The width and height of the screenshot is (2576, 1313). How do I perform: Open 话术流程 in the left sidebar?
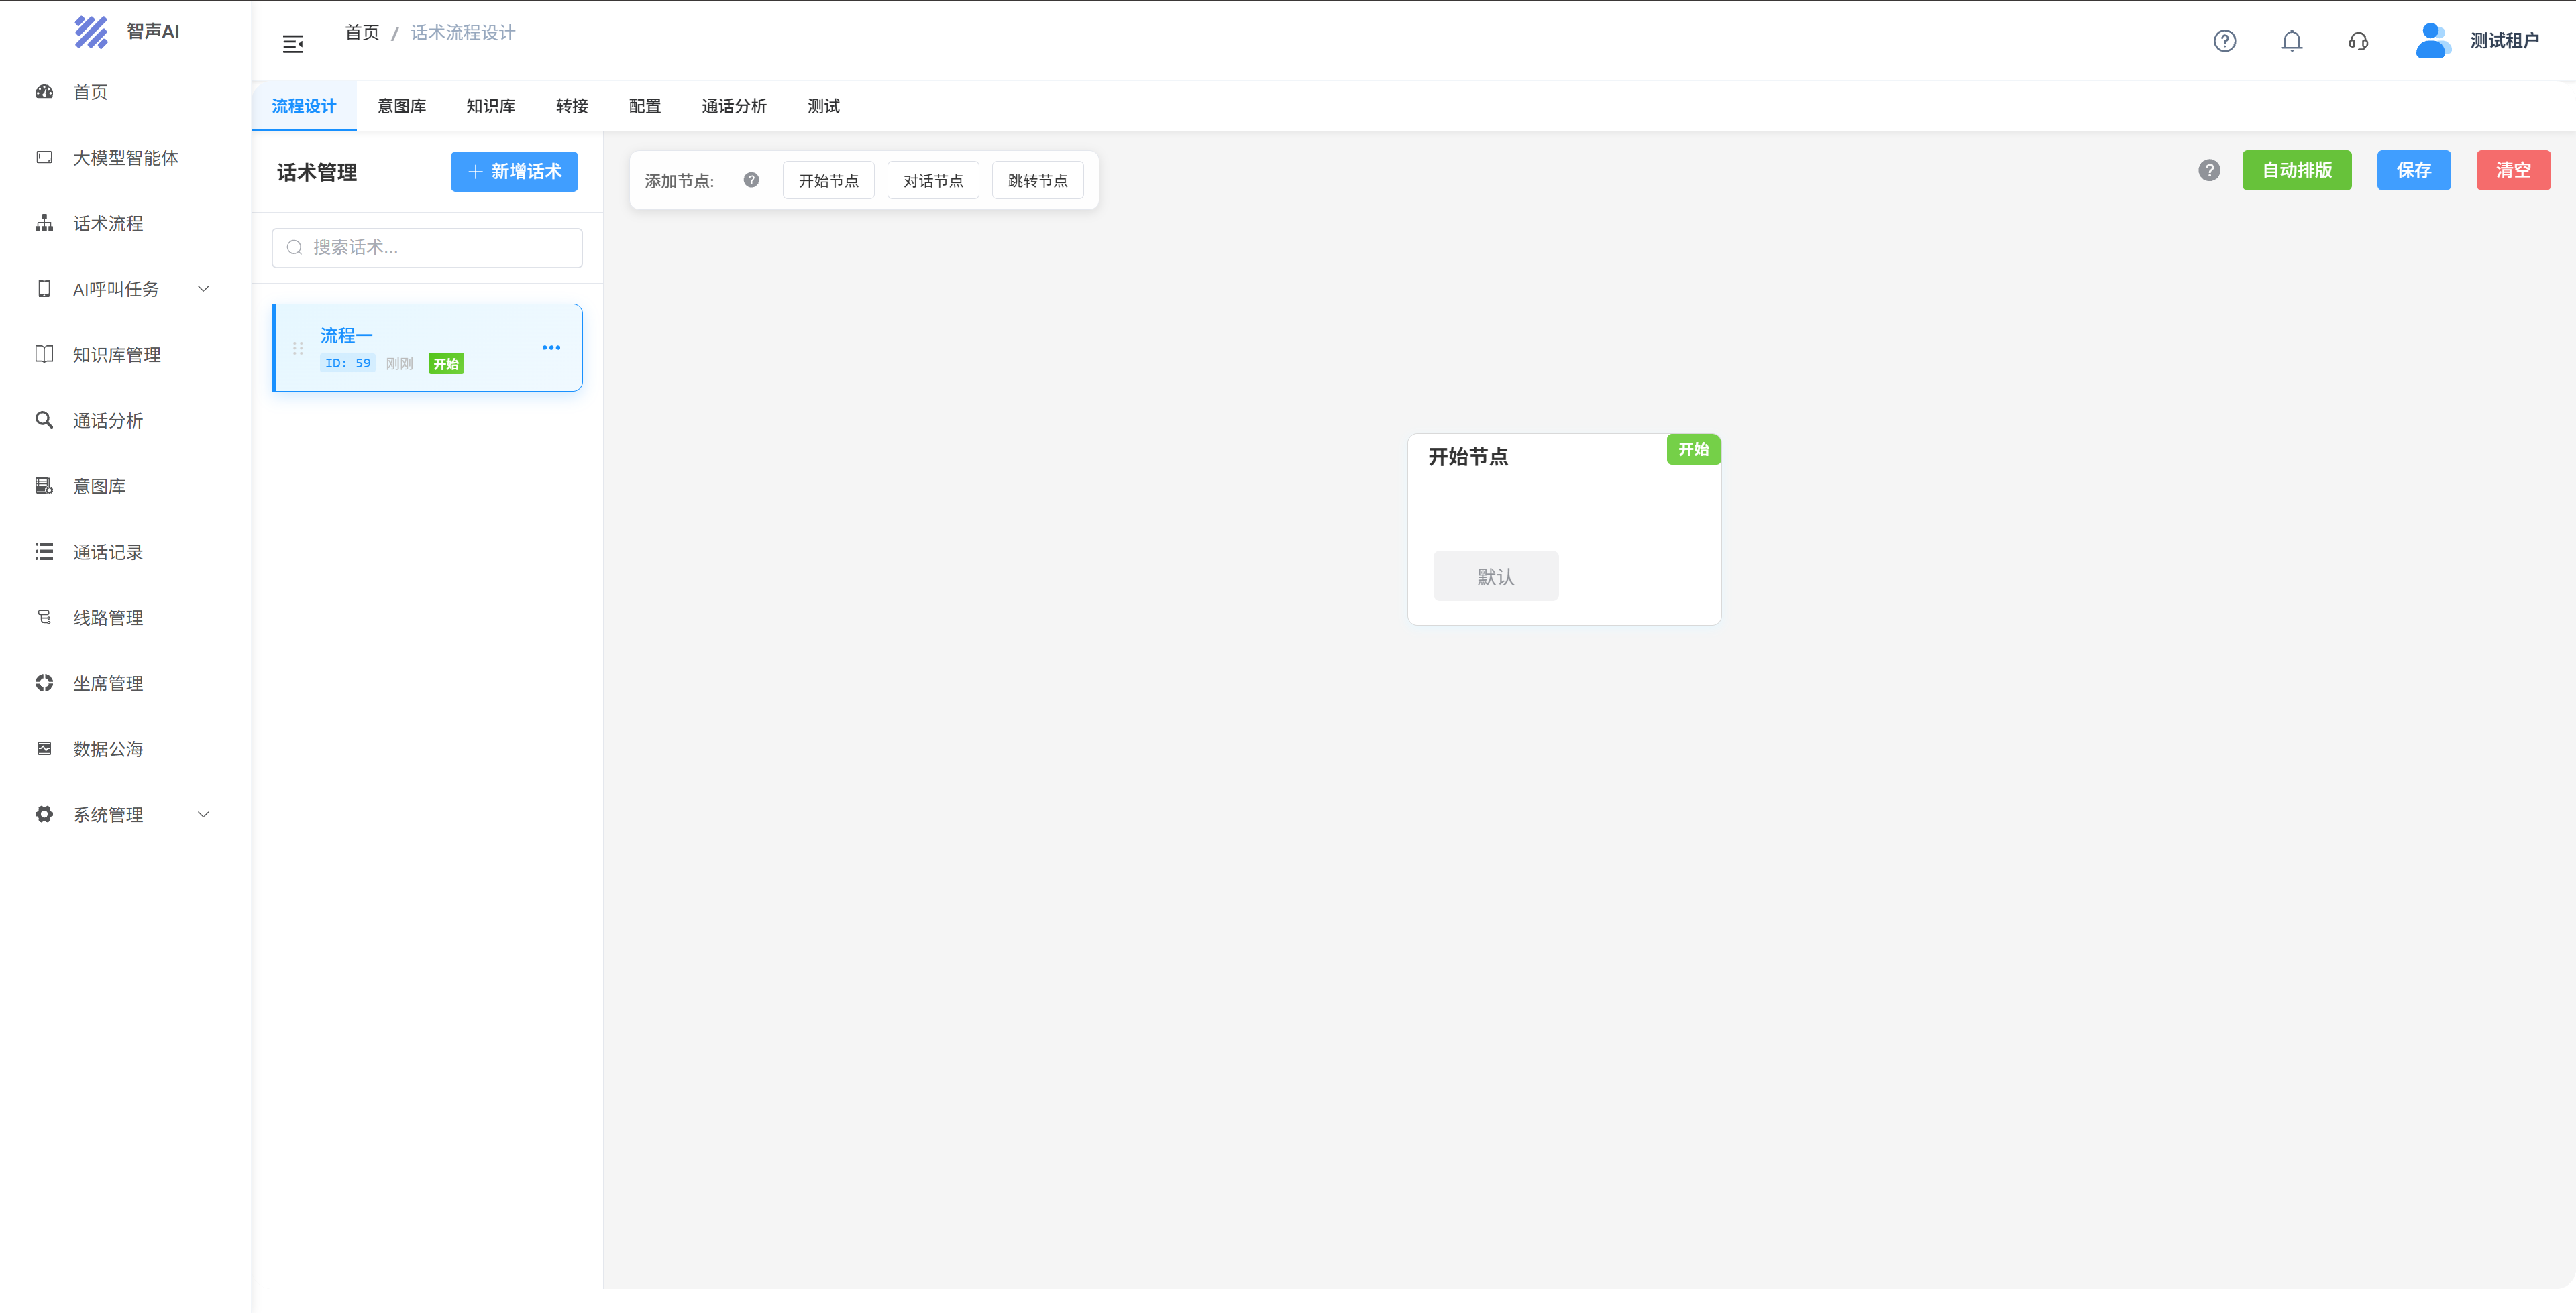click(108, 223)
